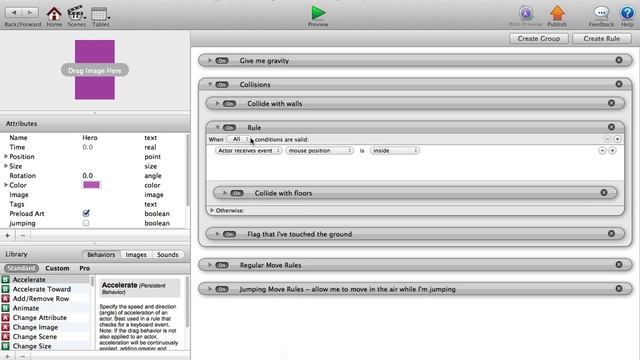640x360 pixels.
Task: Expand the Position attribute
Action: 6,157
